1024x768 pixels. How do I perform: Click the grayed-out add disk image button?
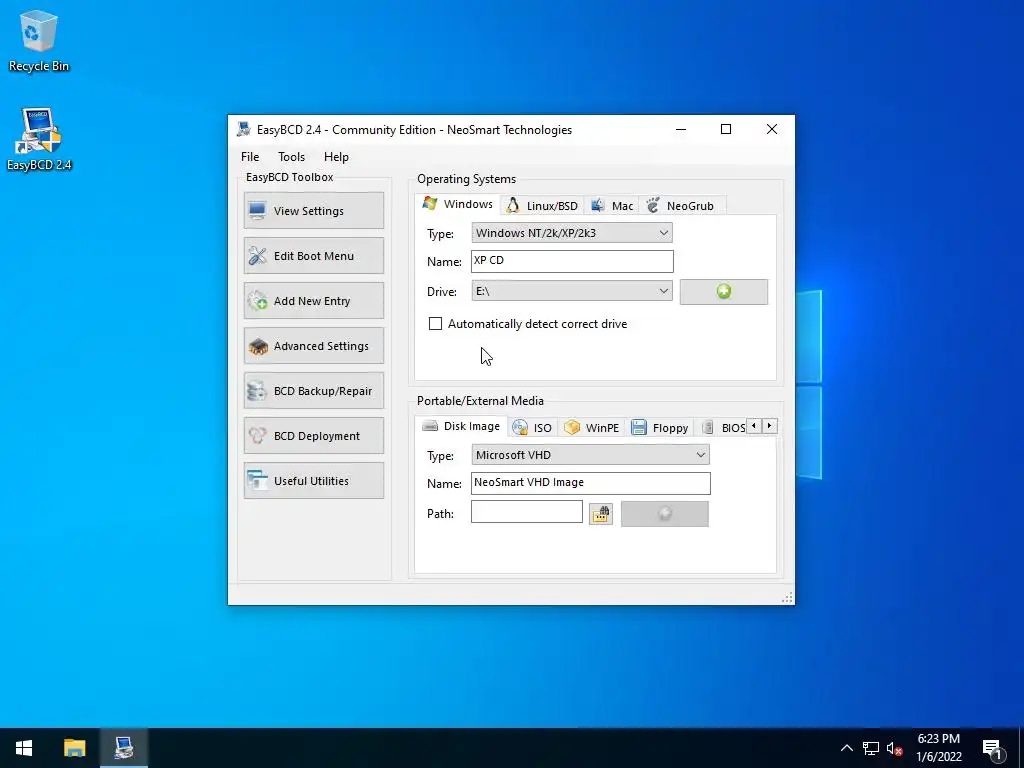coord(665,514)
